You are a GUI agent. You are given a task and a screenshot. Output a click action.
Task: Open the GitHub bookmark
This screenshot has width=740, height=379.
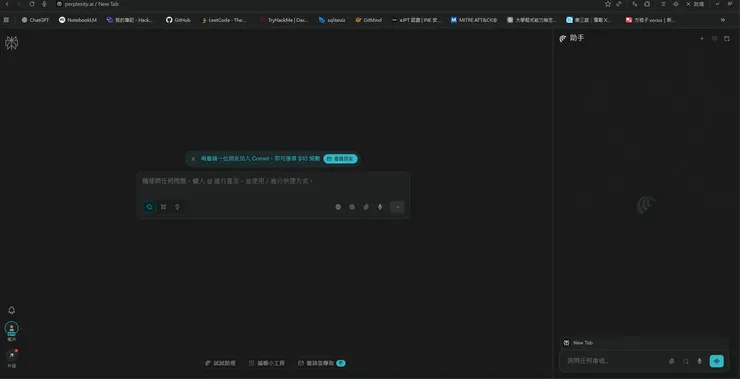click(178, 20)
